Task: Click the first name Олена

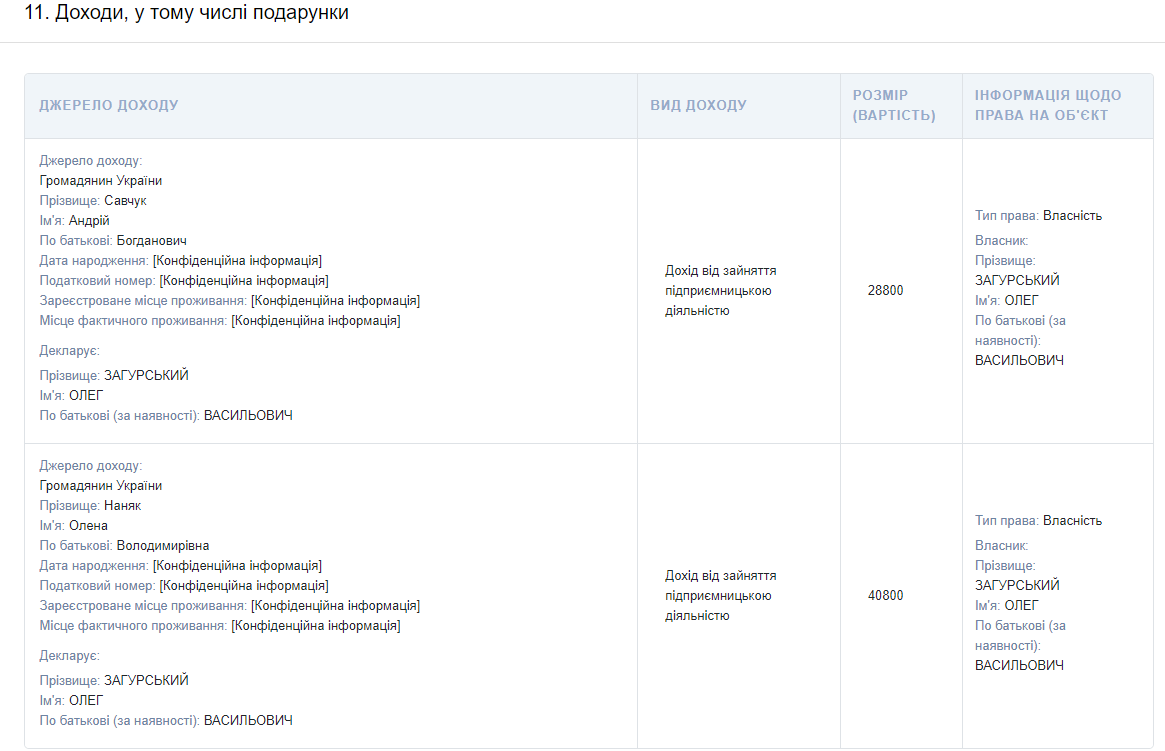Action: (x=88, y=526)
